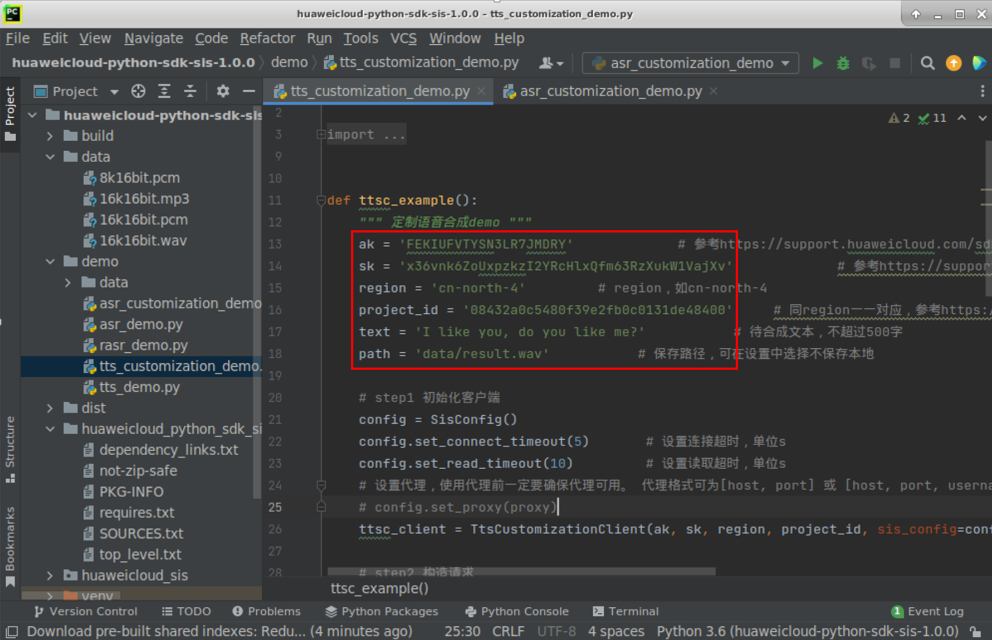992x640 pixels.
Task: Change file encoding UTF-8 in status bar
Action: coord(556,631)
